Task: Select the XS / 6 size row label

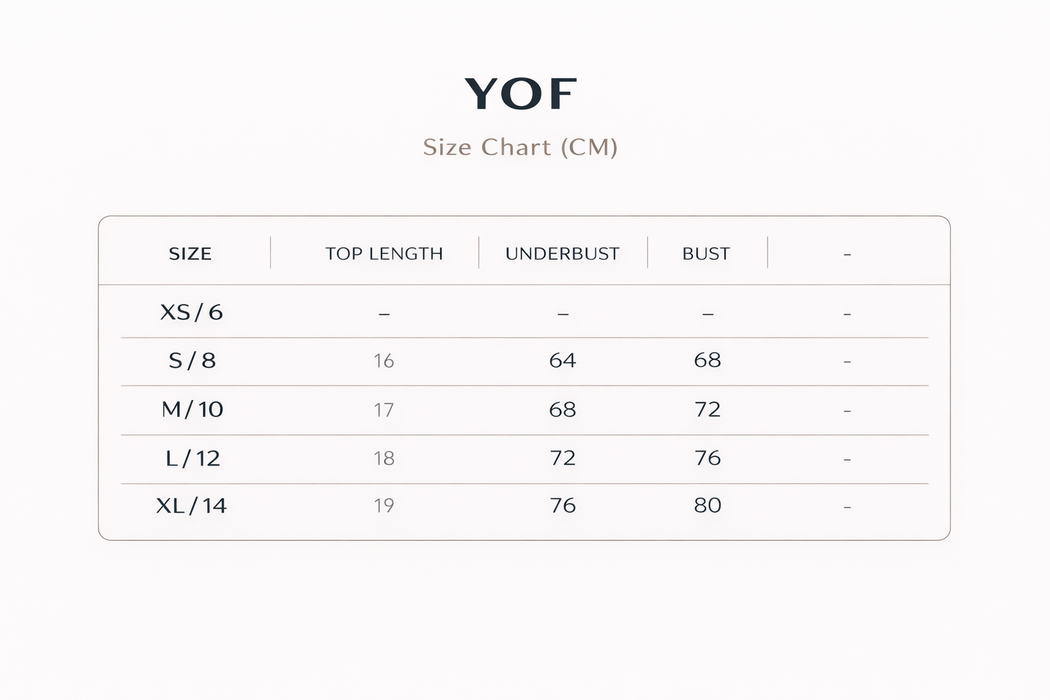Action: 191,312
